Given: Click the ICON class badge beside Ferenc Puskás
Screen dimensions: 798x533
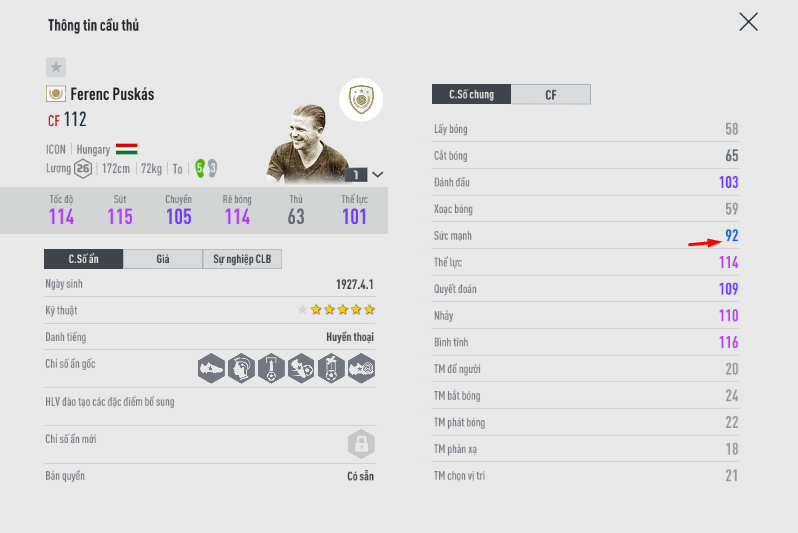Looking at the screenshot, I should pos(56,94).
